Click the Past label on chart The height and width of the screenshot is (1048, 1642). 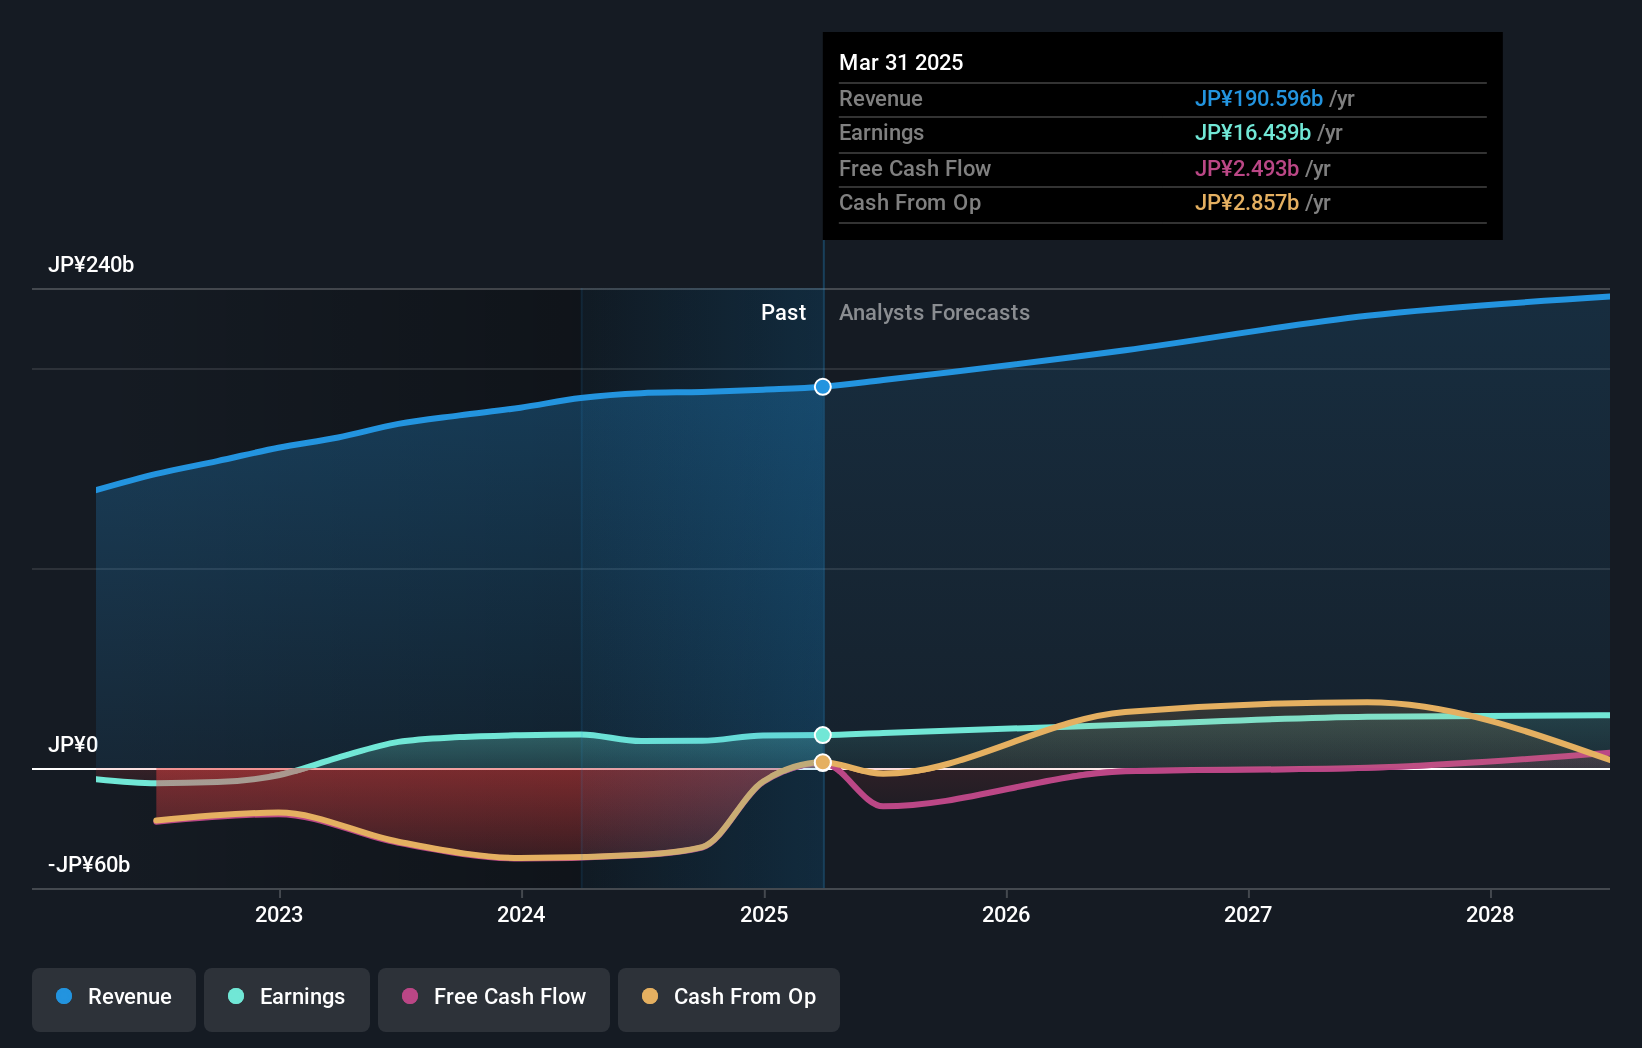click(x=783, y=313)
